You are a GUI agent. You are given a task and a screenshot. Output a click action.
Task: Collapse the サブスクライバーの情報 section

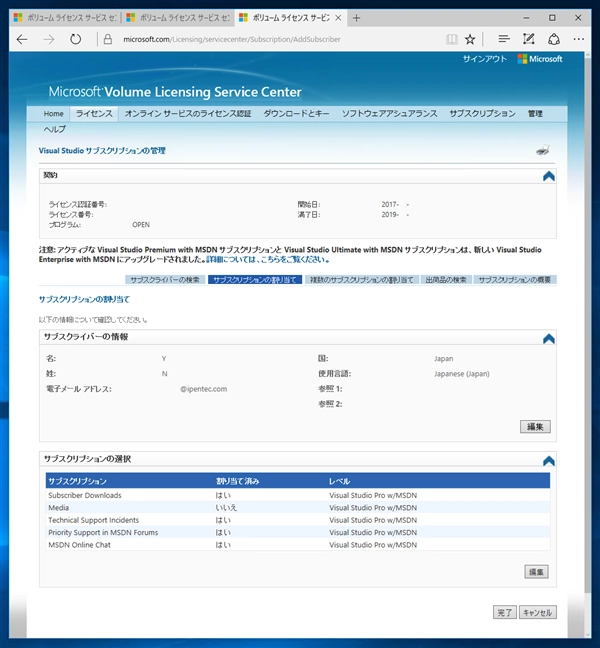pyautogui.click(x=548, y=338)
